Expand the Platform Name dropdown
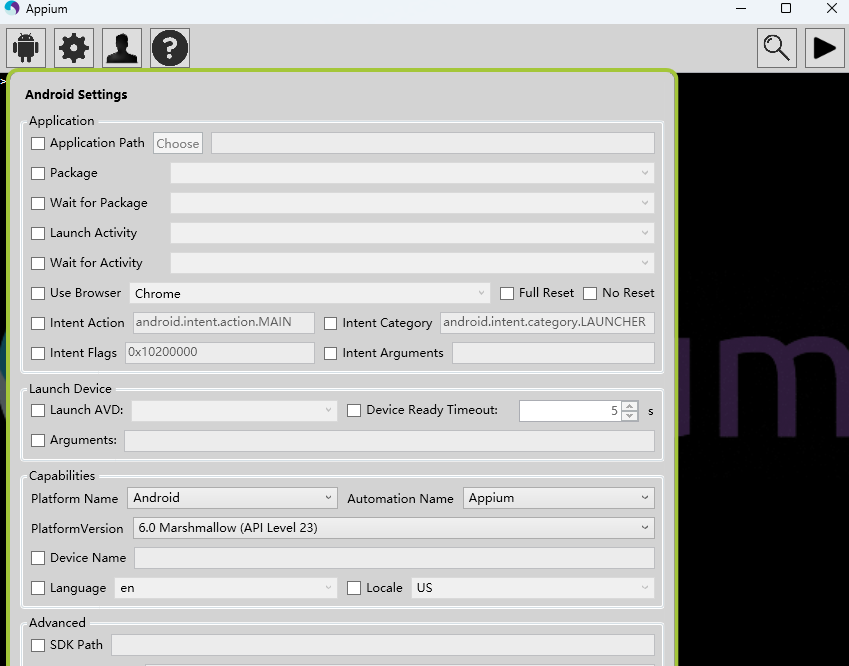The height and width of the screenshot is (666, 849). point(232,498)
